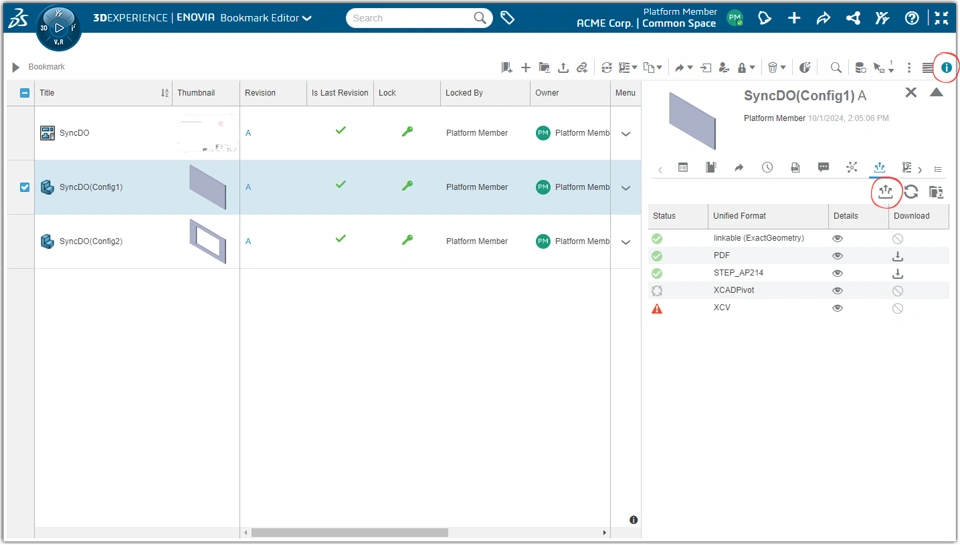Toggle the information panel icon

(x=947, y=67)
